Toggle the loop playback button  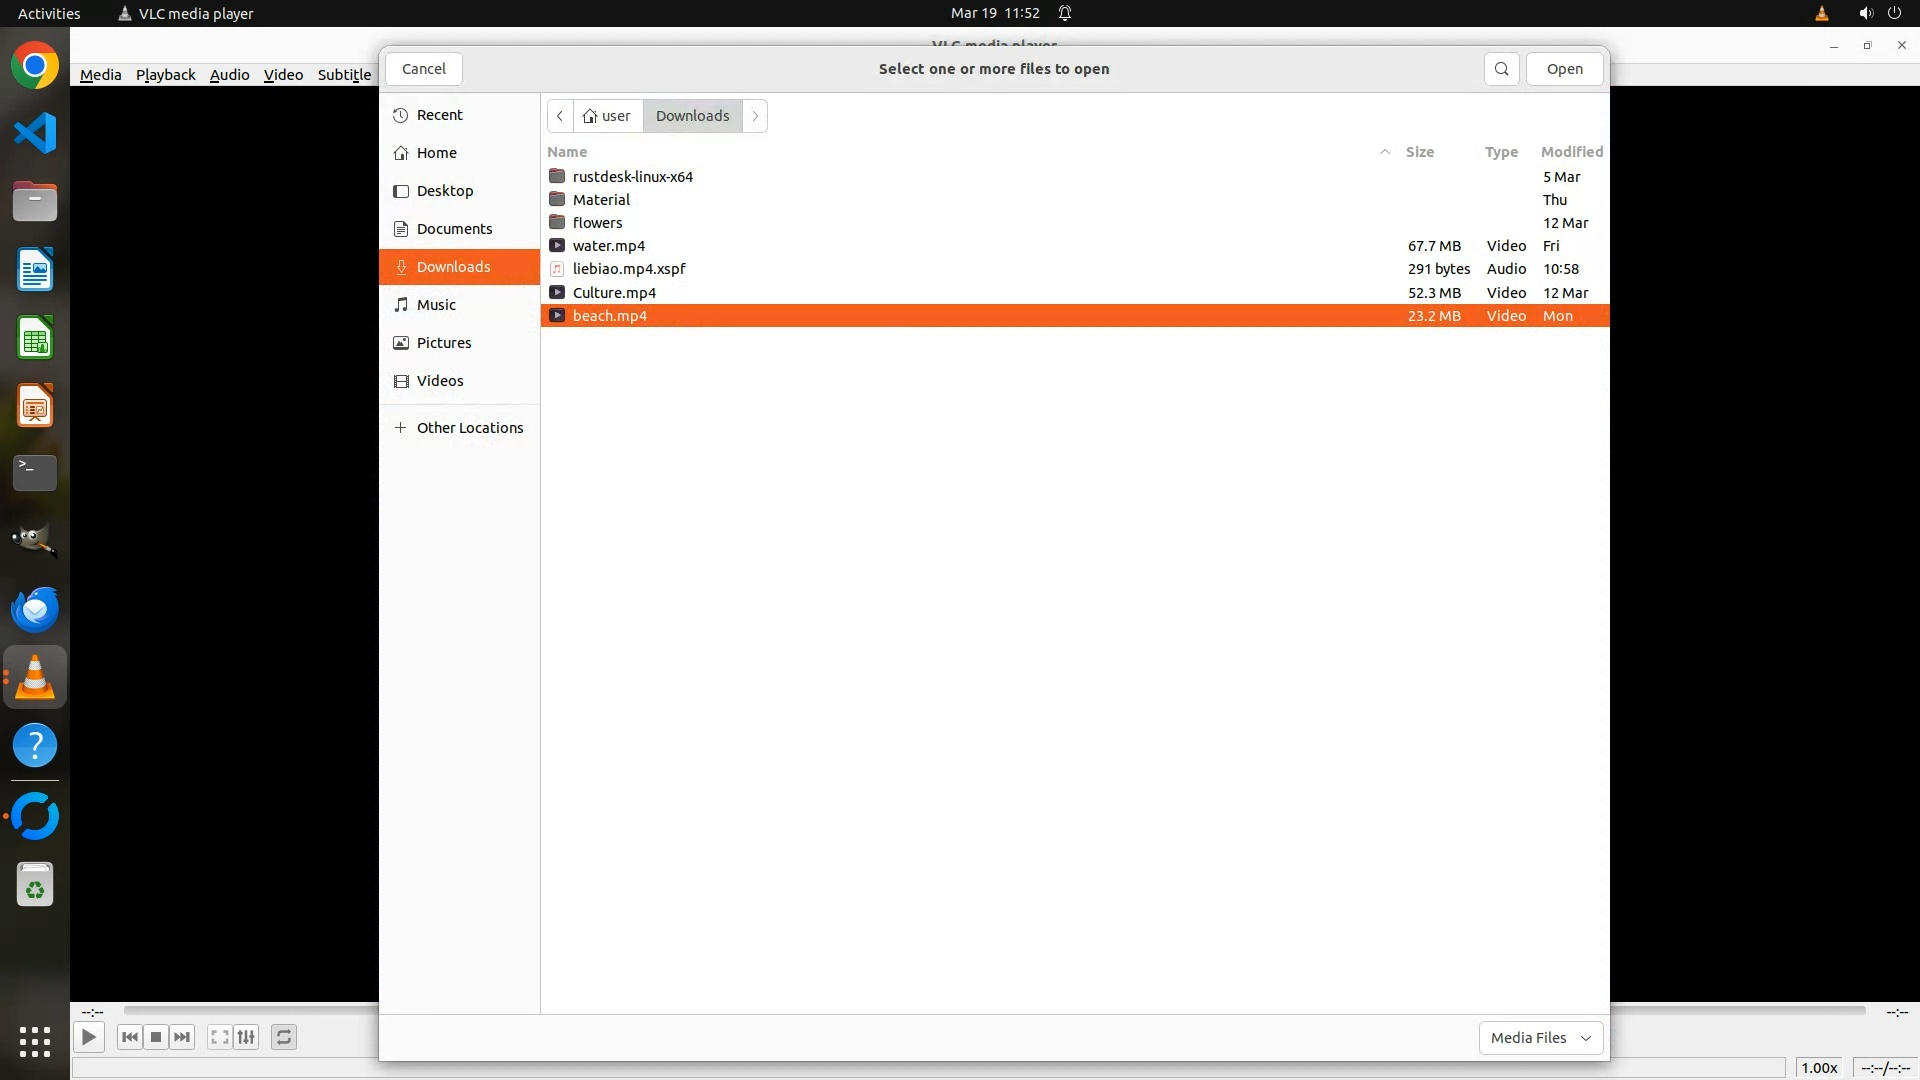pyautogui.click(x=284, y=1037)
